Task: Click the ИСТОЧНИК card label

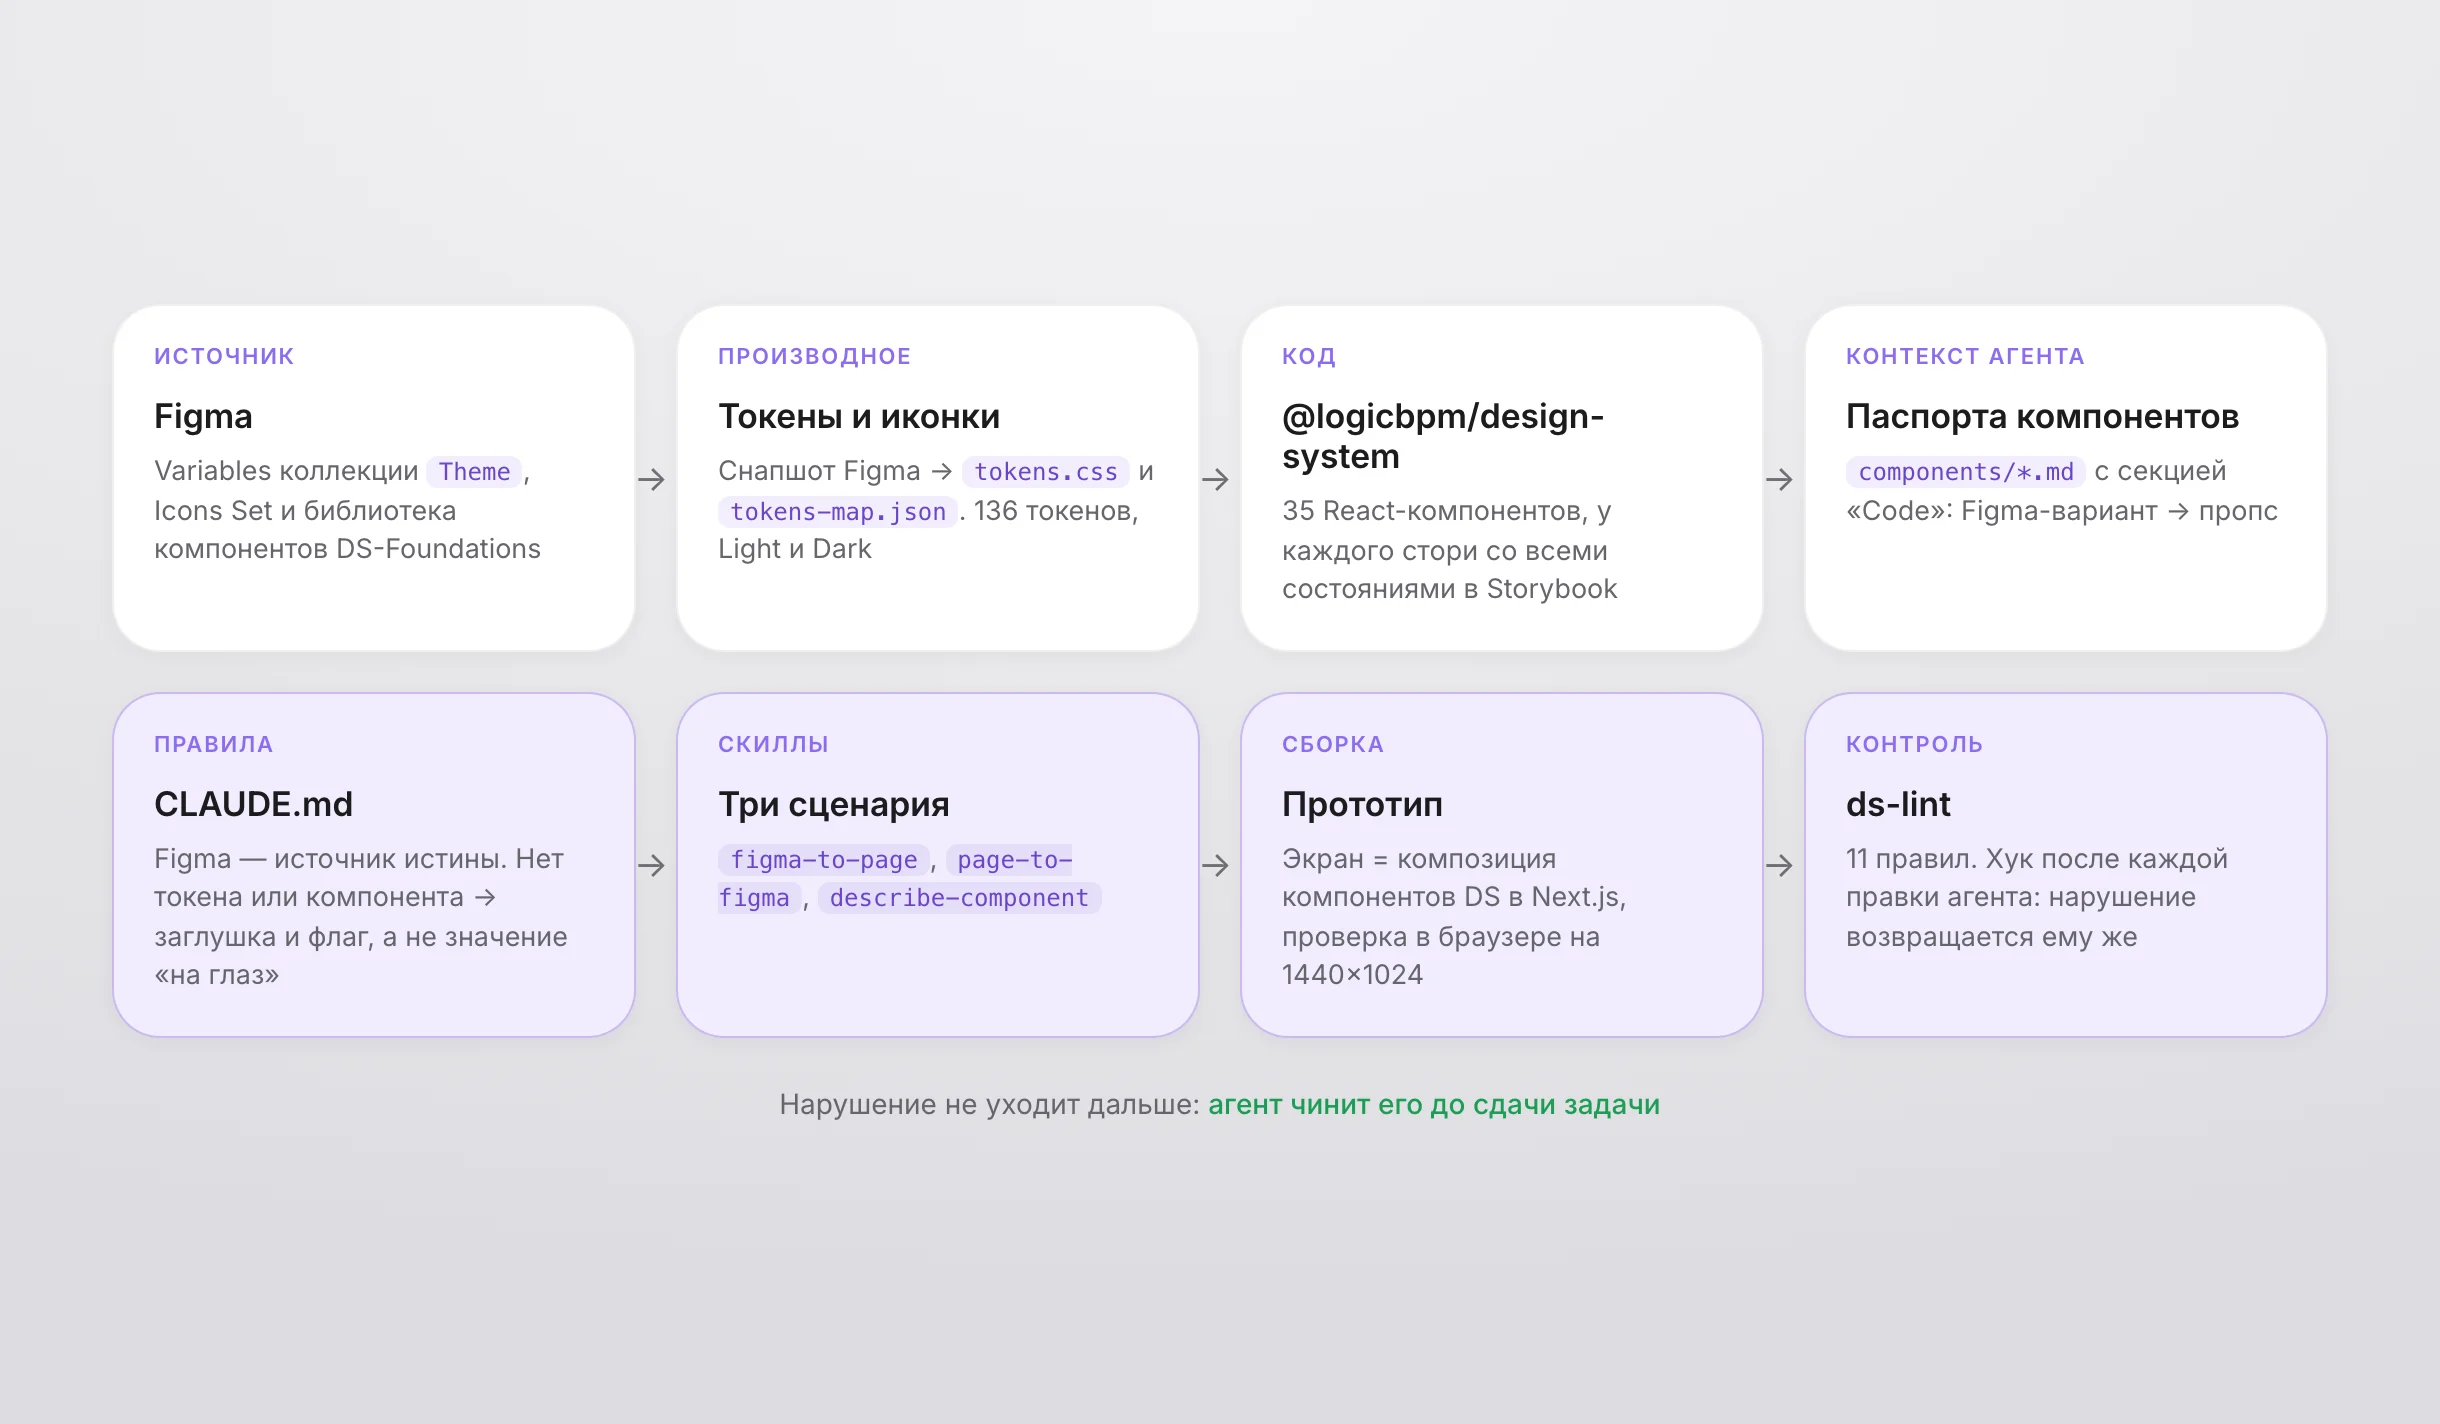Action: click(224, 356)
